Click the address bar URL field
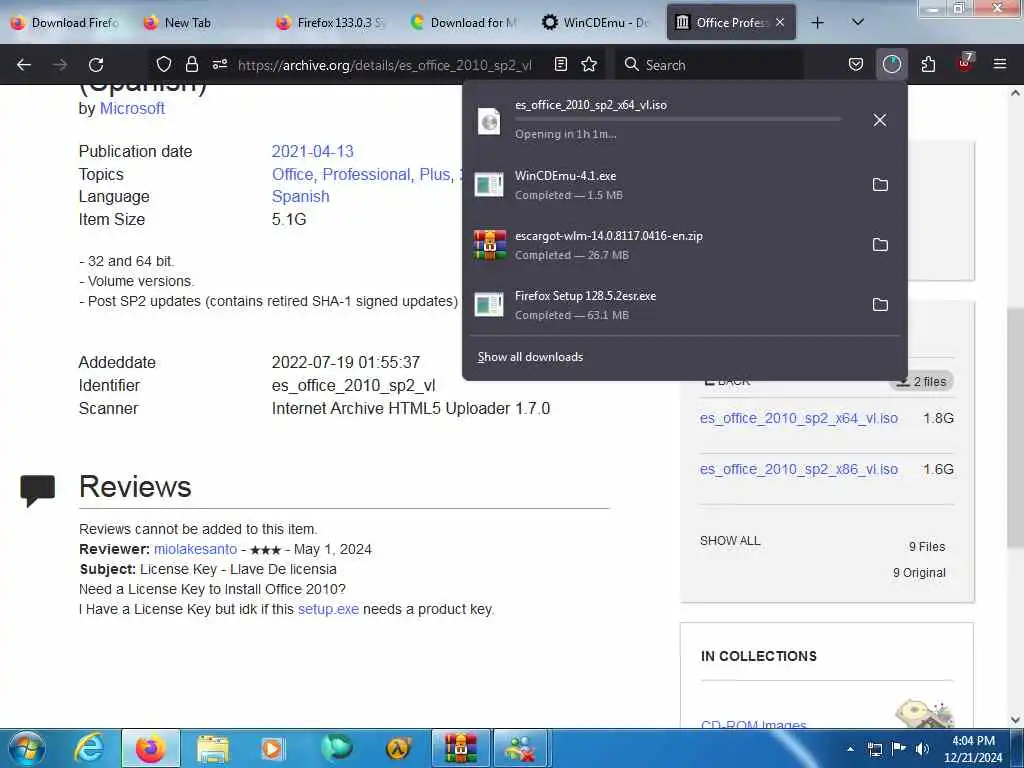 click(385, 65)
